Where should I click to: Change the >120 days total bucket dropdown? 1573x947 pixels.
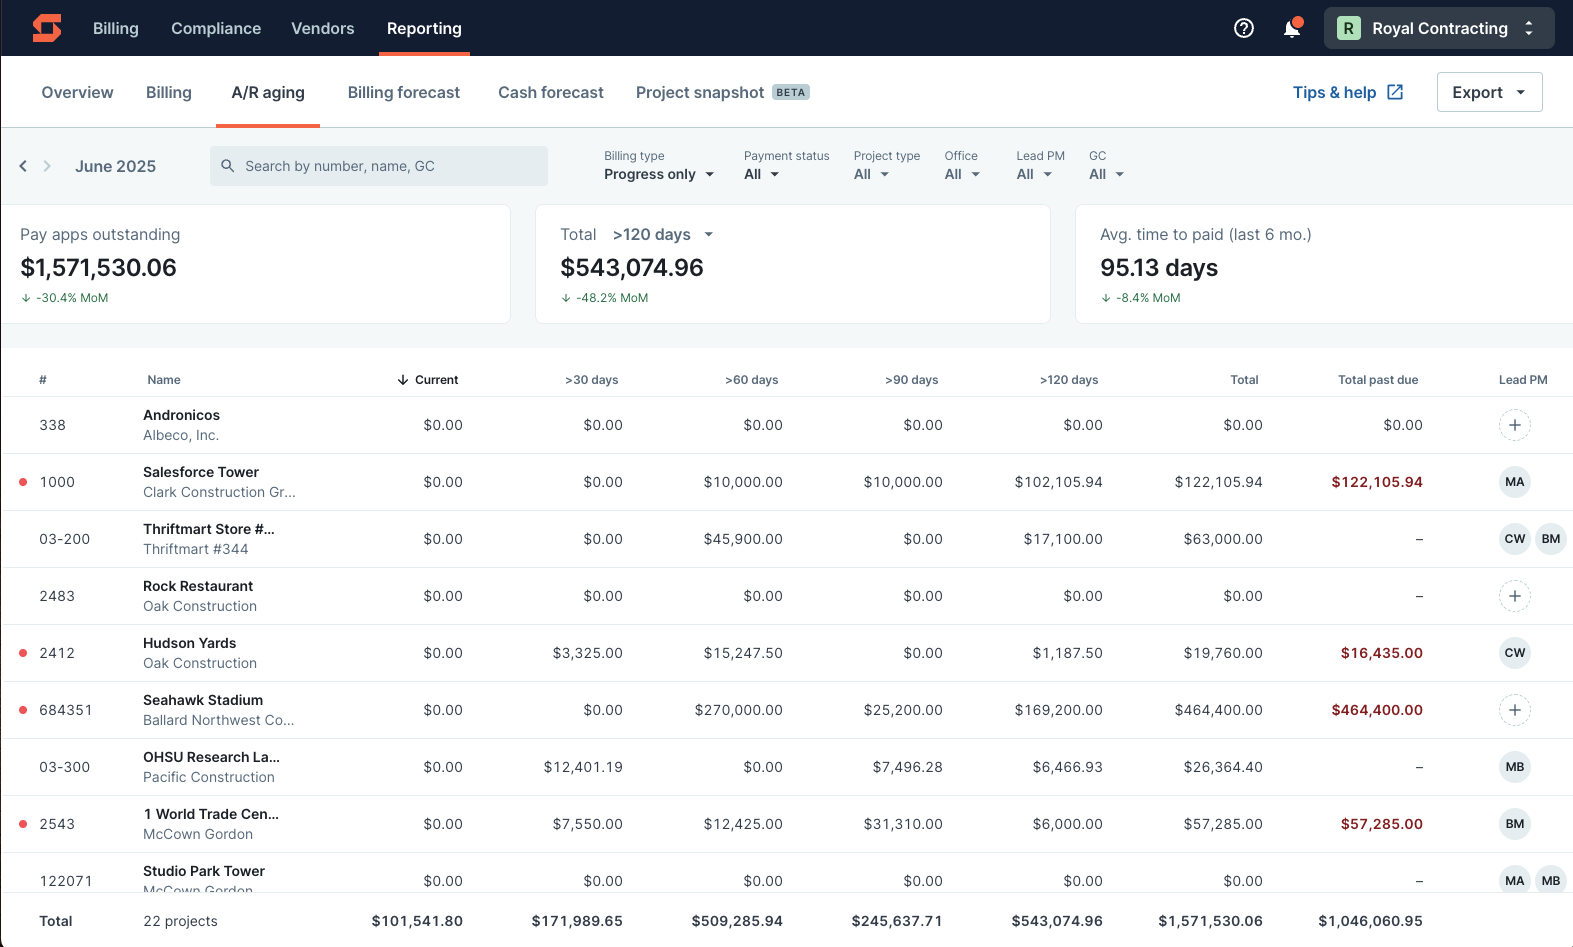[663, 234]
